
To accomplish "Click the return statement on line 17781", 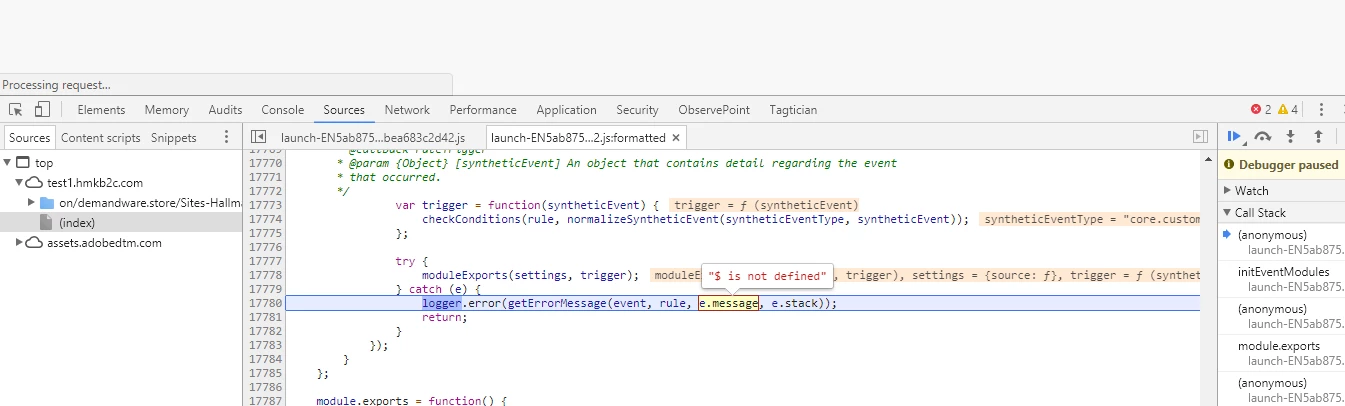I will pyautogui.click(x=444, y=317).
